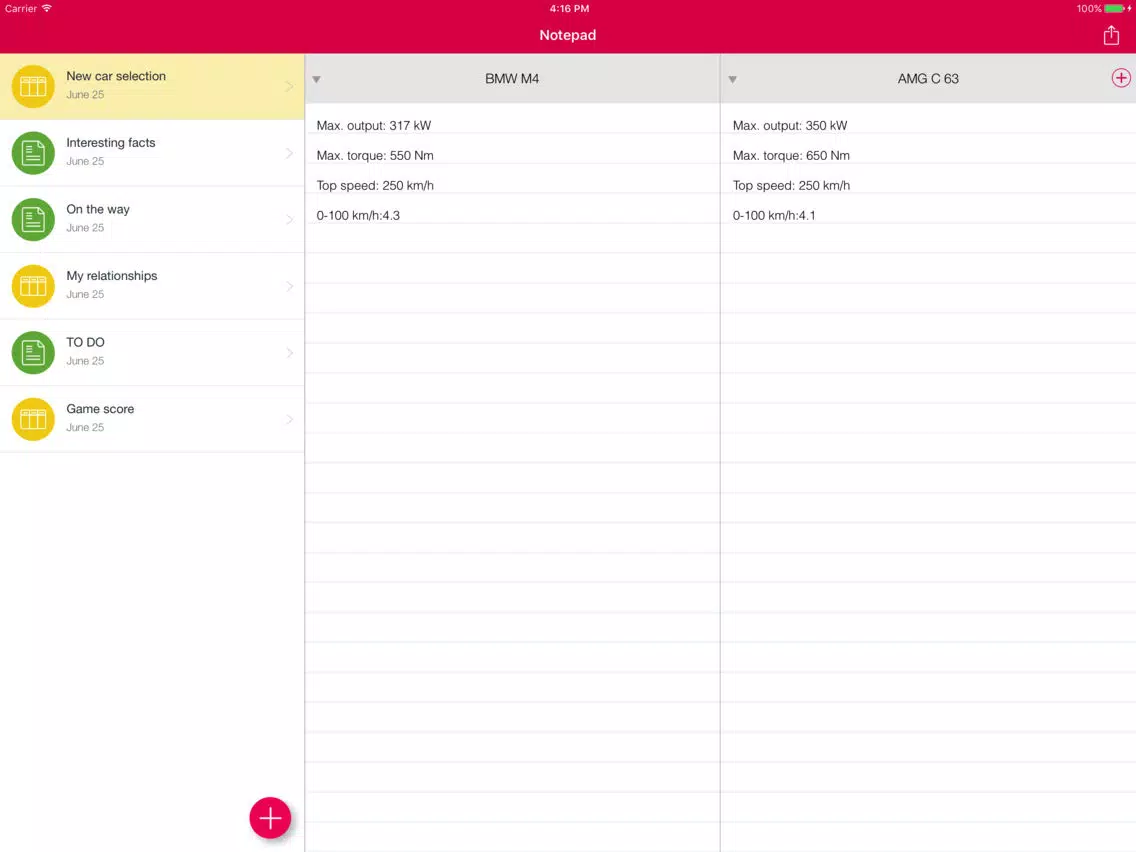The width and height of the screenshot is (1136, 852).
Task: Click the New car selection table icon
Action: [x=33, y=86]
